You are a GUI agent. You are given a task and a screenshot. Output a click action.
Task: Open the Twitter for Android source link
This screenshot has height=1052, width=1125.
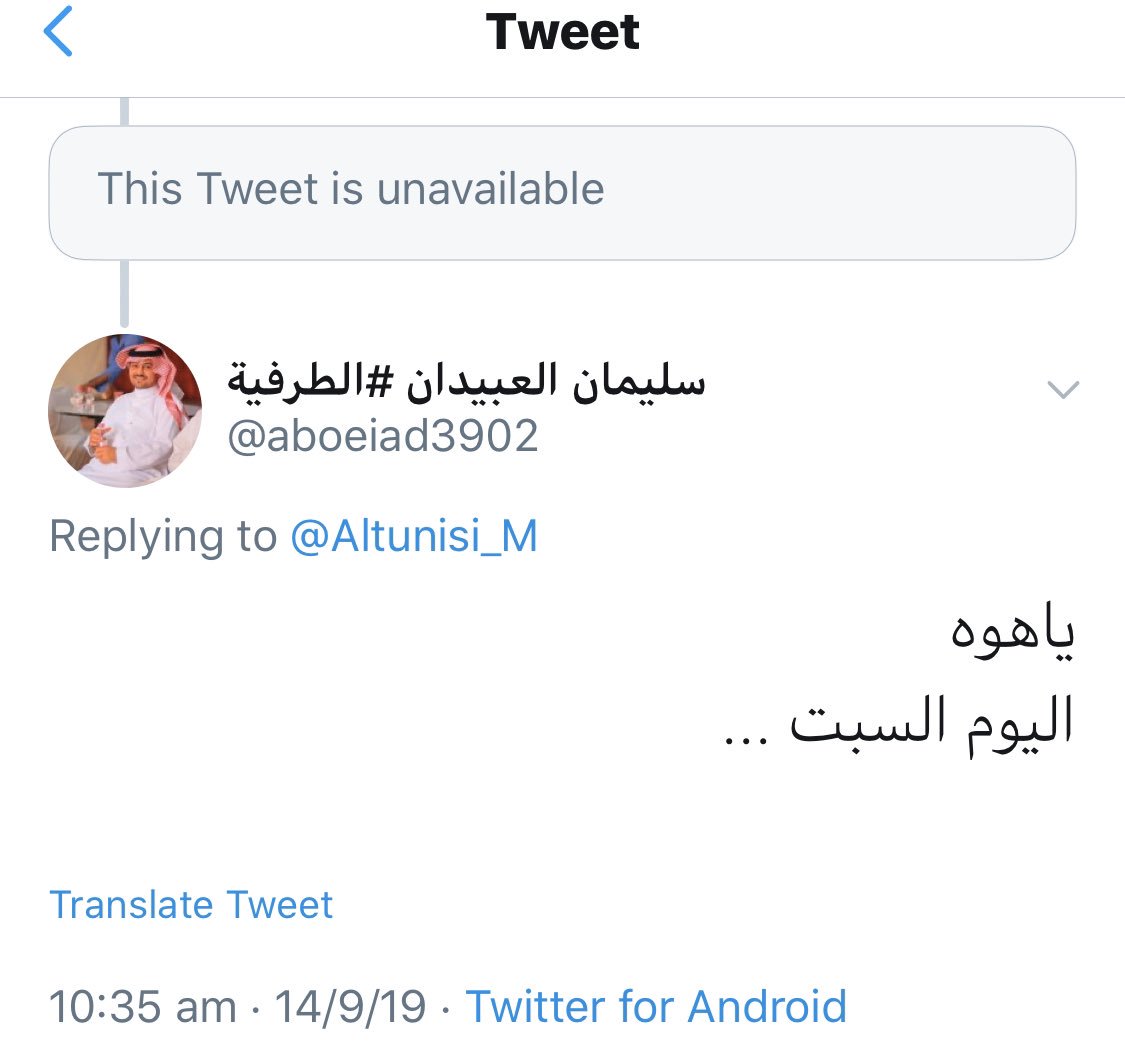pyautogui.click(x=656, y=1005)
